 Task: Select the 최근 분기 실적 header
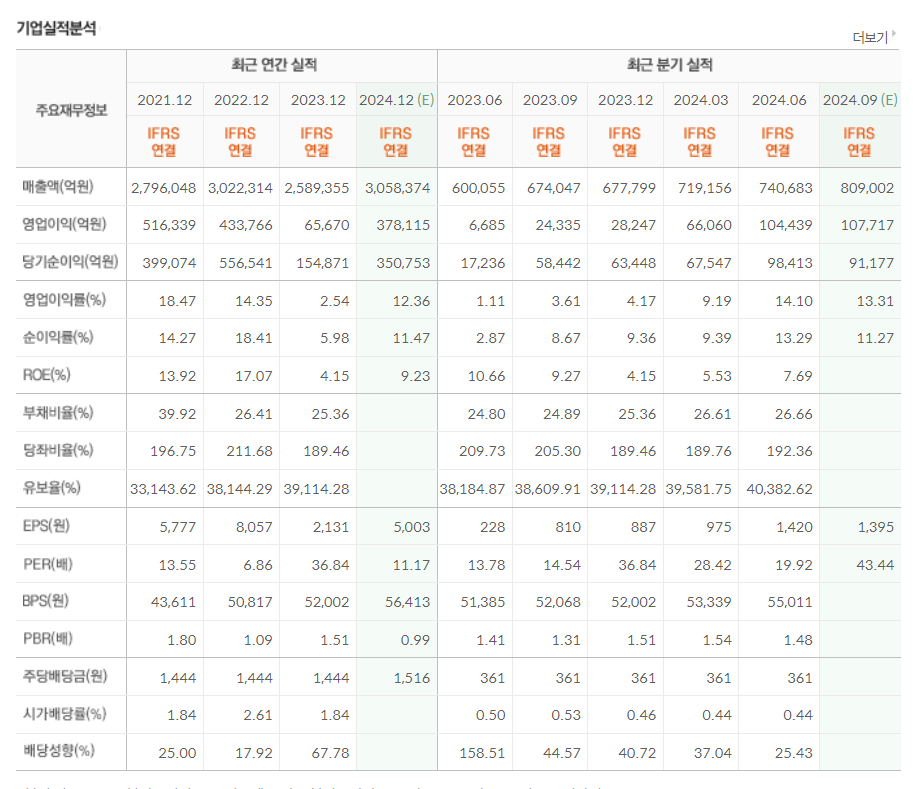click(x=669, y=65)
